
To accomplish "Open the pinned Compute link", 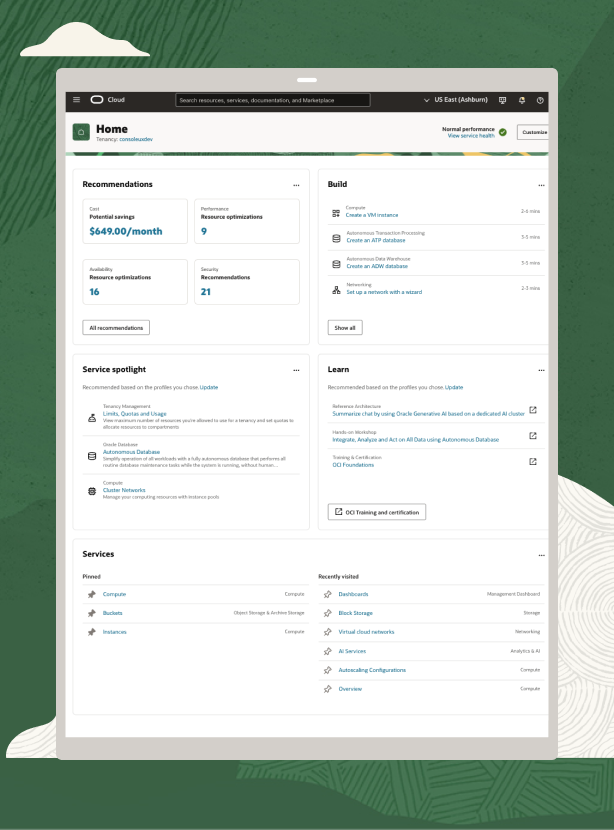I will [x=114, y=594].
